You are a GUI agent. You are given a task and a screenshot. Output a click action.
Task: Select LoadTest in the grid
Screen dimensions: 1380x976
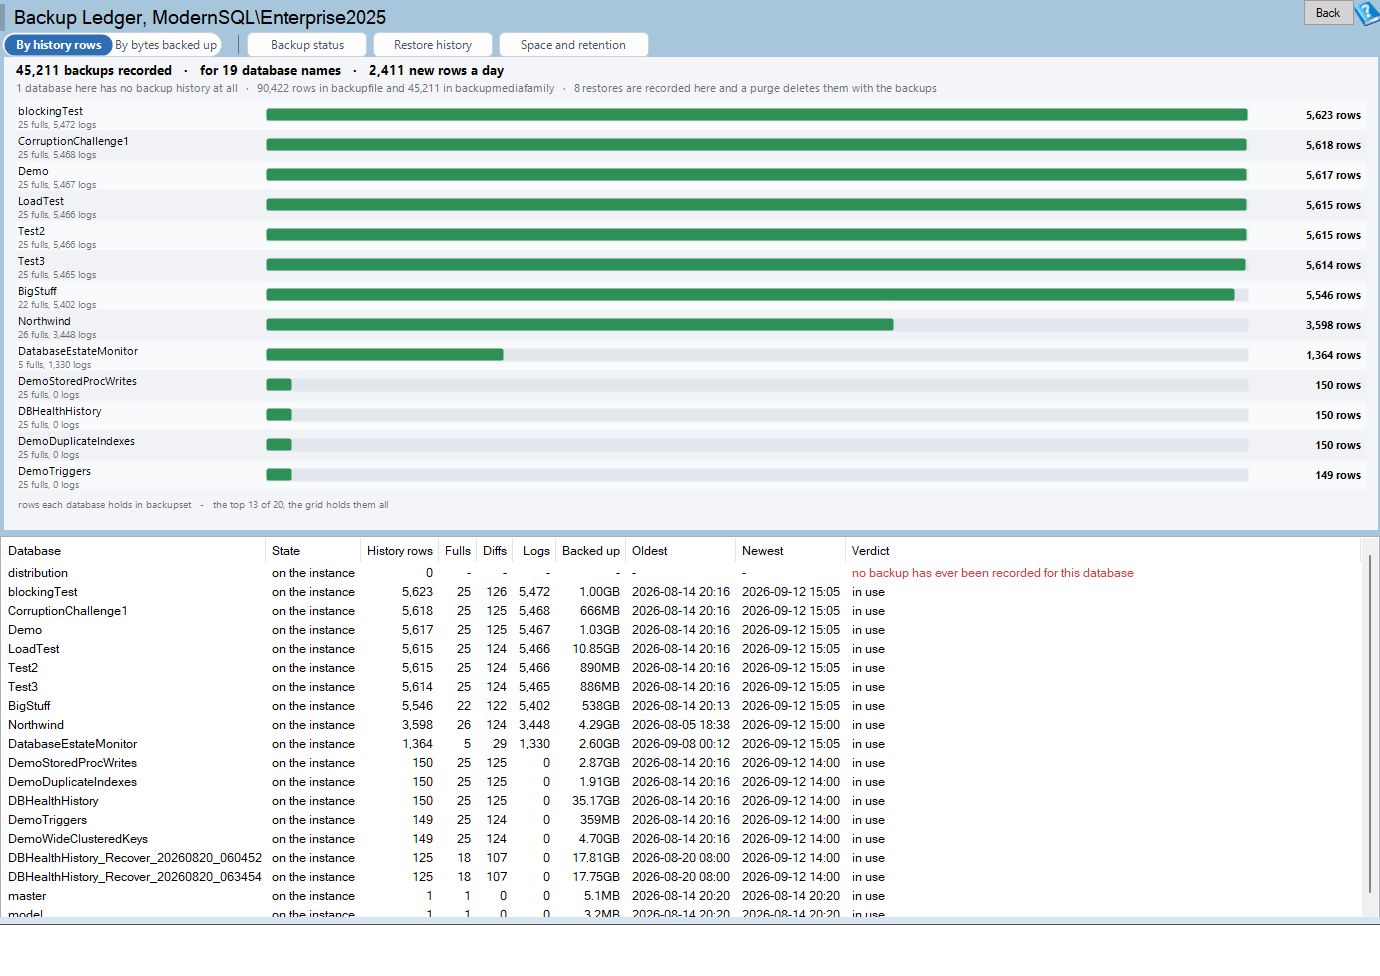[680, 649]
